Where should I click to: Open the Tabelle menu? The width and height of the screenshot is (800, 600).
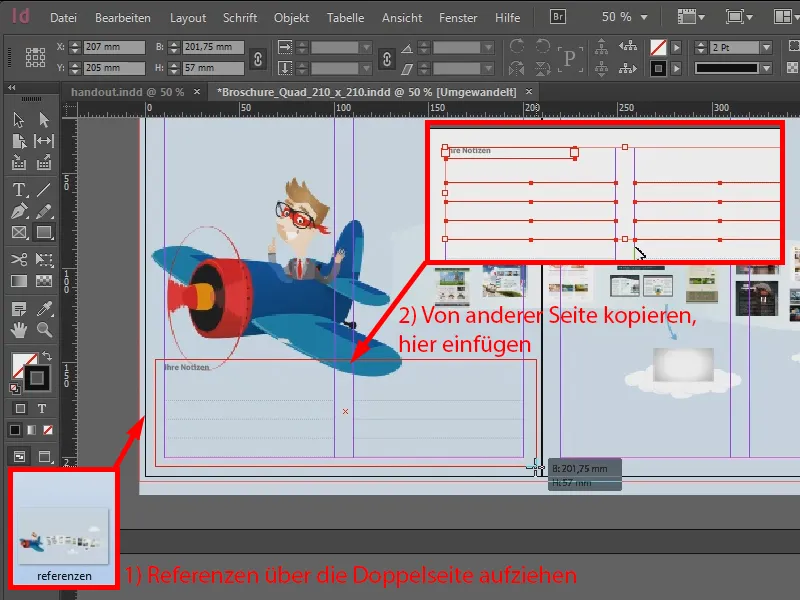coord(345,18)
